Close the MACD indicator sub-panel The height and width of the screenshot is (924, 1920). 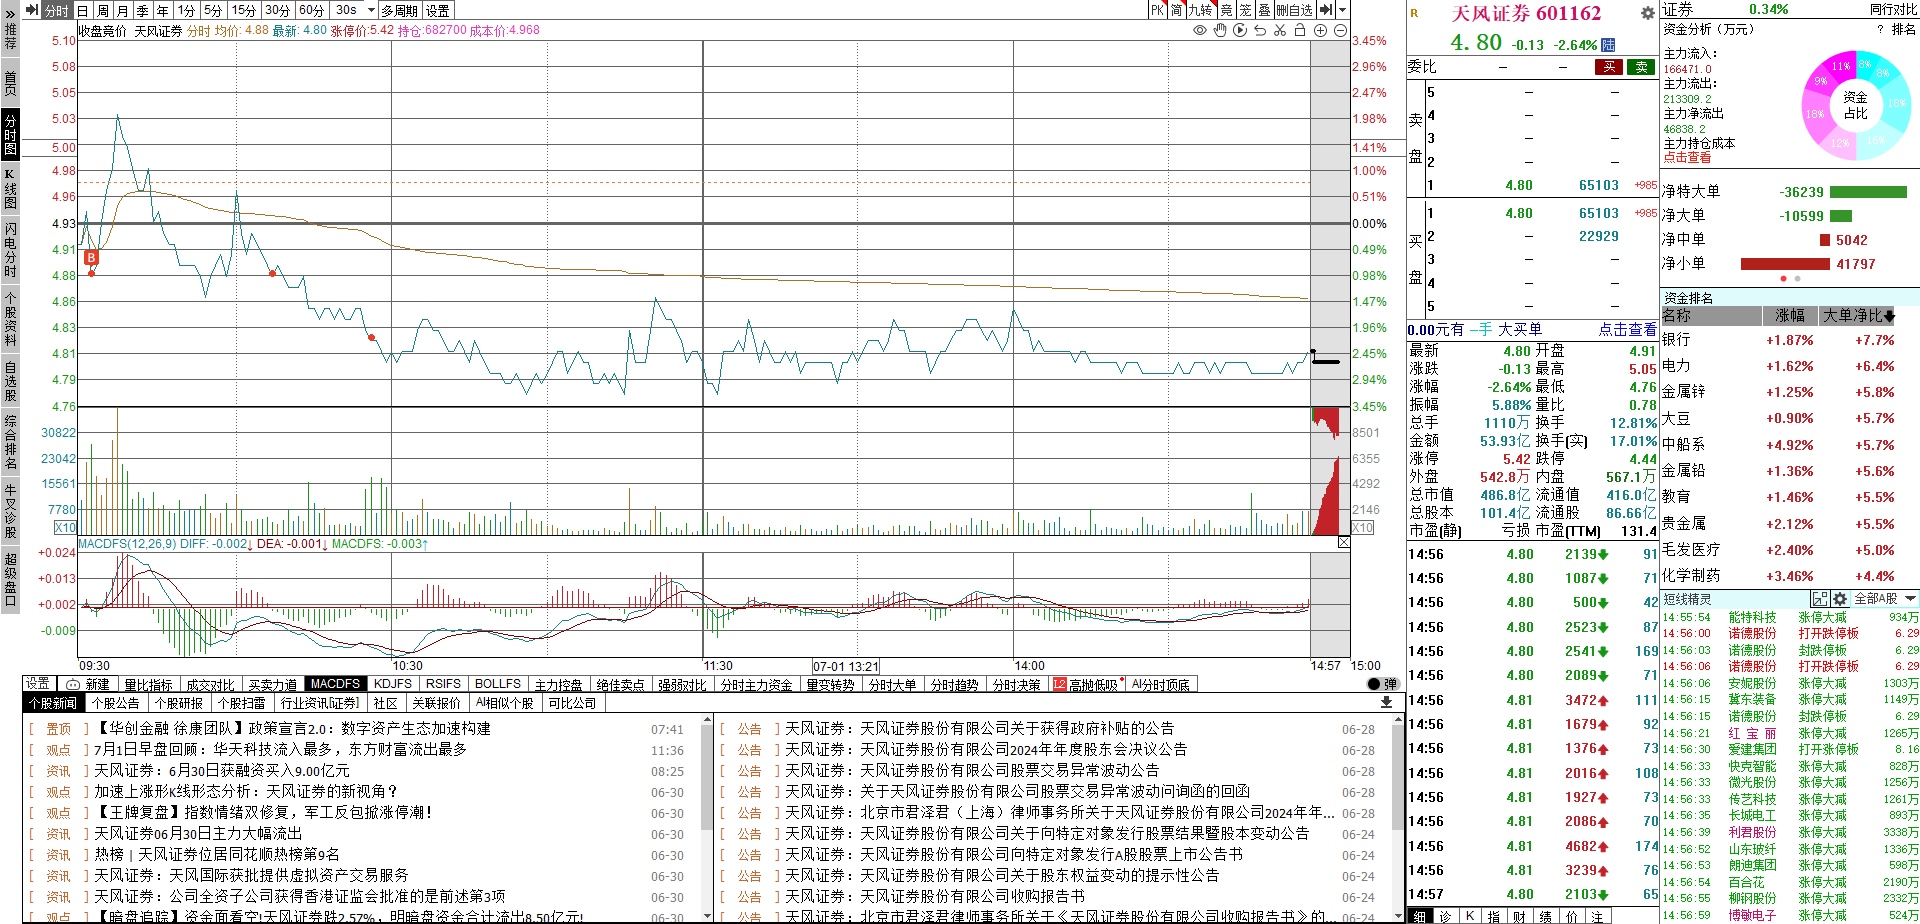pyautogui.click(x=1343, y=542)
